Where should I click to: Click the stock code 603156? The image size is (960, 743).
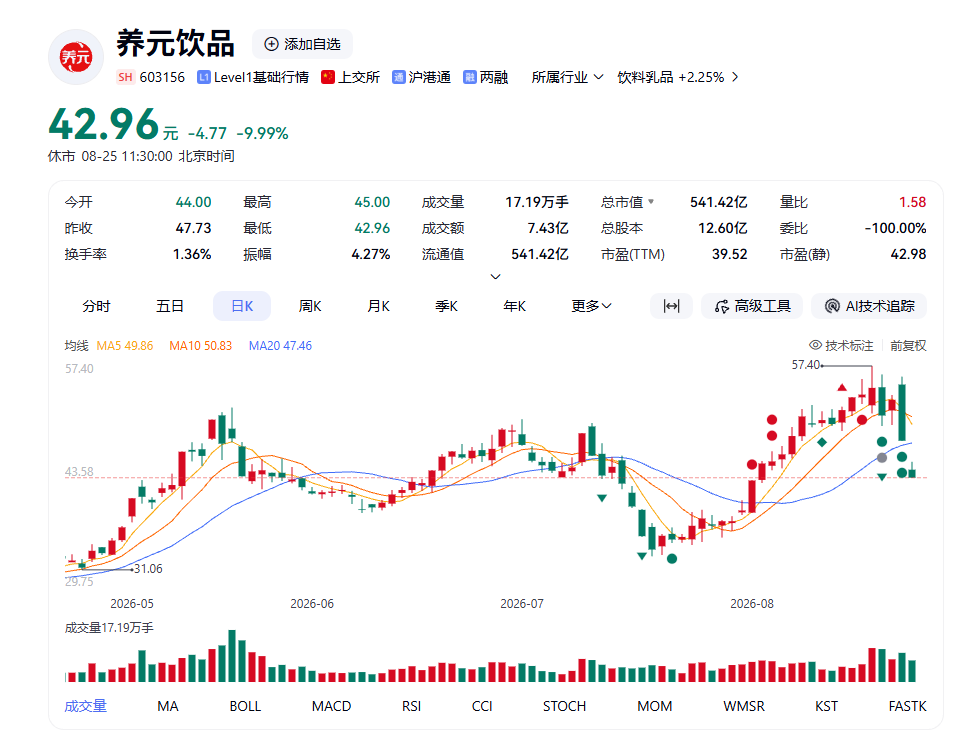[162, 77]
